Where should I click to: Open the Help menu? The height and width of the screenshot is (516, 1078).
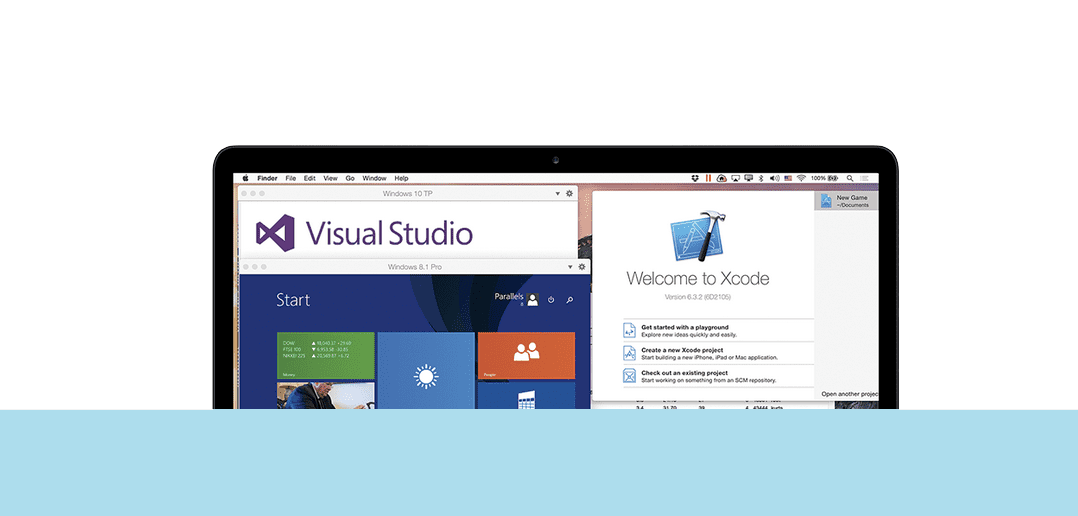click(x=402, y=178)
